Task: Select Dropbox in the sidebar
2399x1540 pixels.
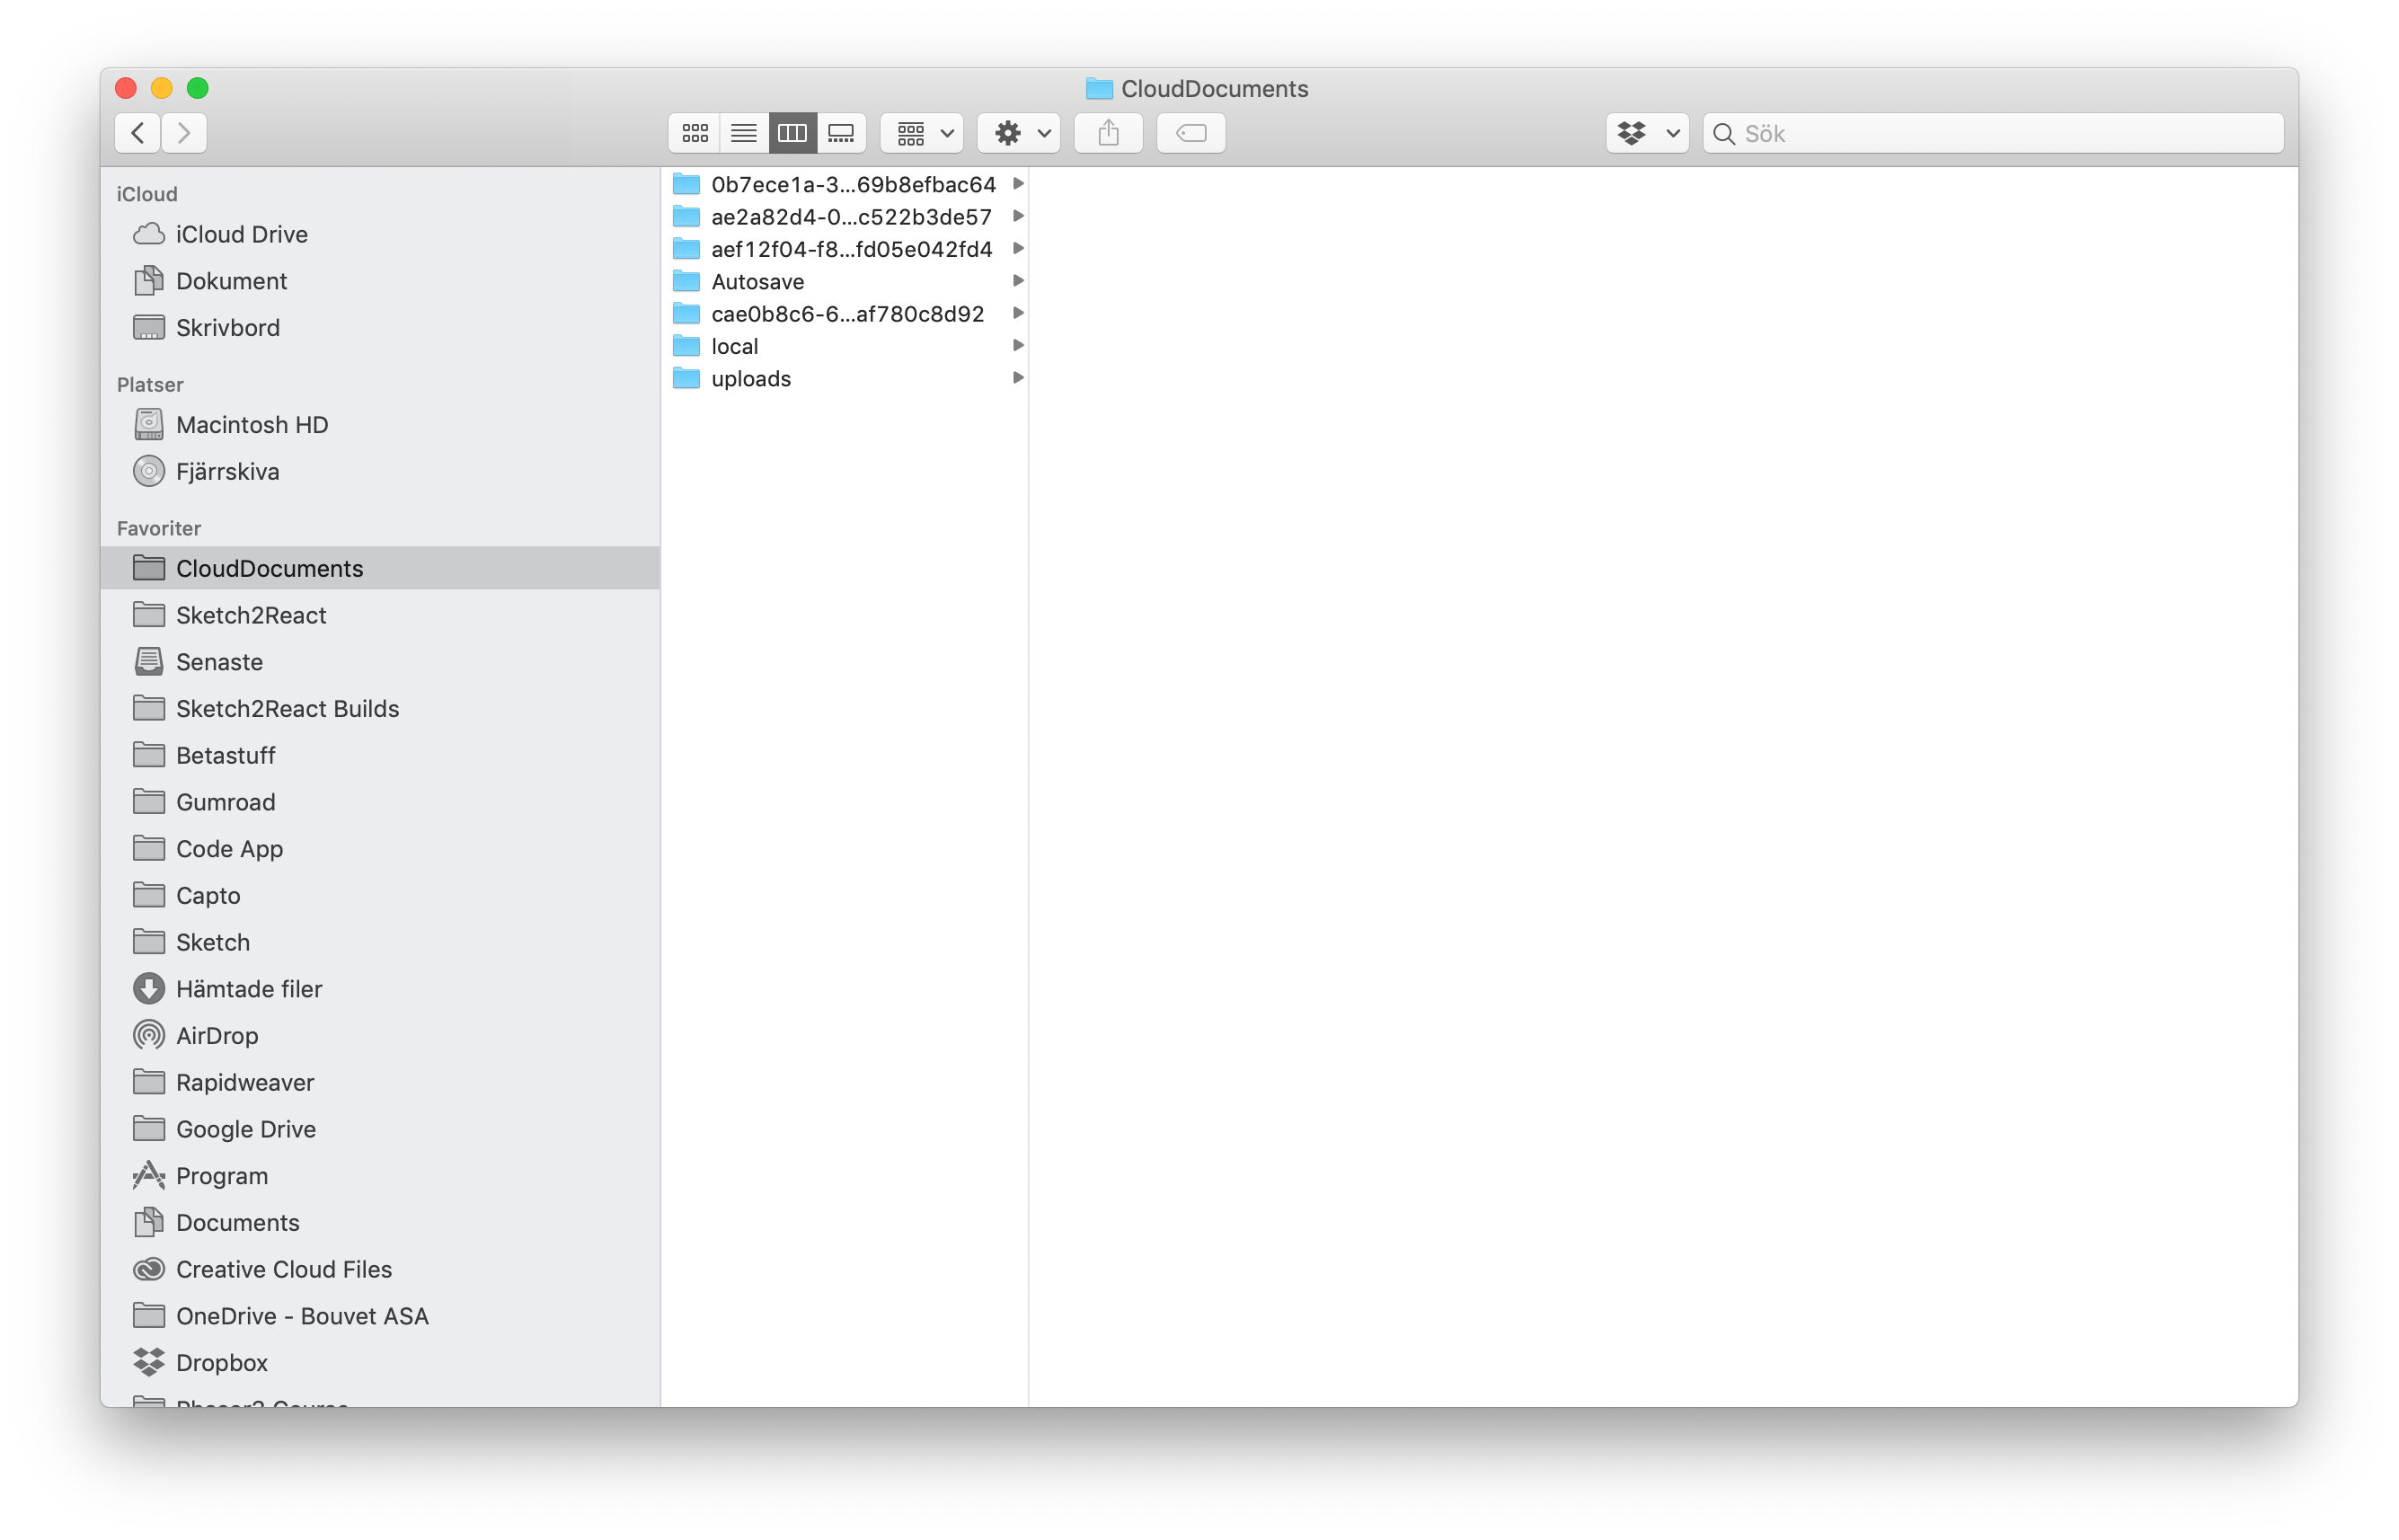Action: [x=222, y=1362]
